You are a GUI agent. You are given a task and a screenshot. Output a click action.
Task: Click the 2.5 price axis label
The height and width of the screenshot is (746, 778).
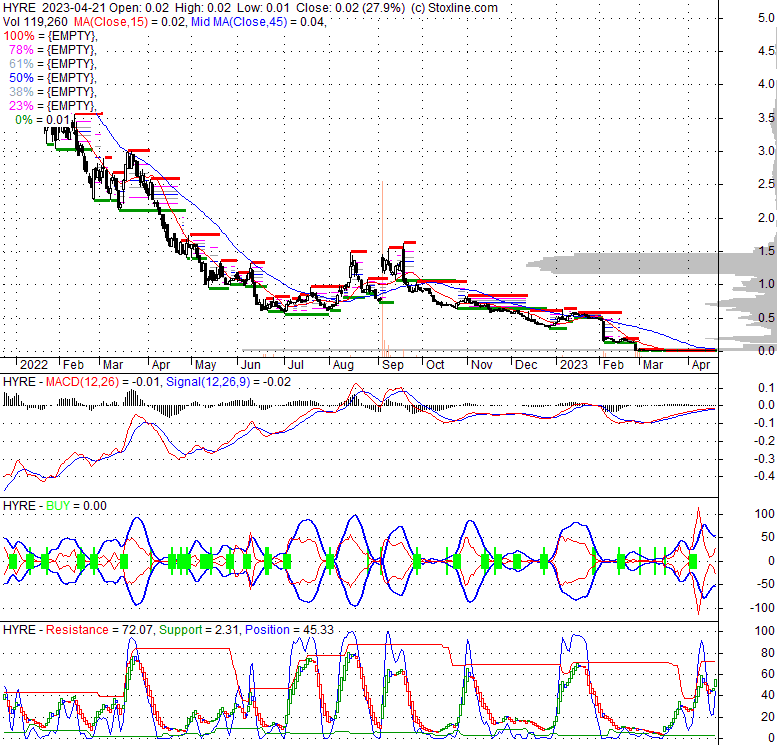coord(766,185)
